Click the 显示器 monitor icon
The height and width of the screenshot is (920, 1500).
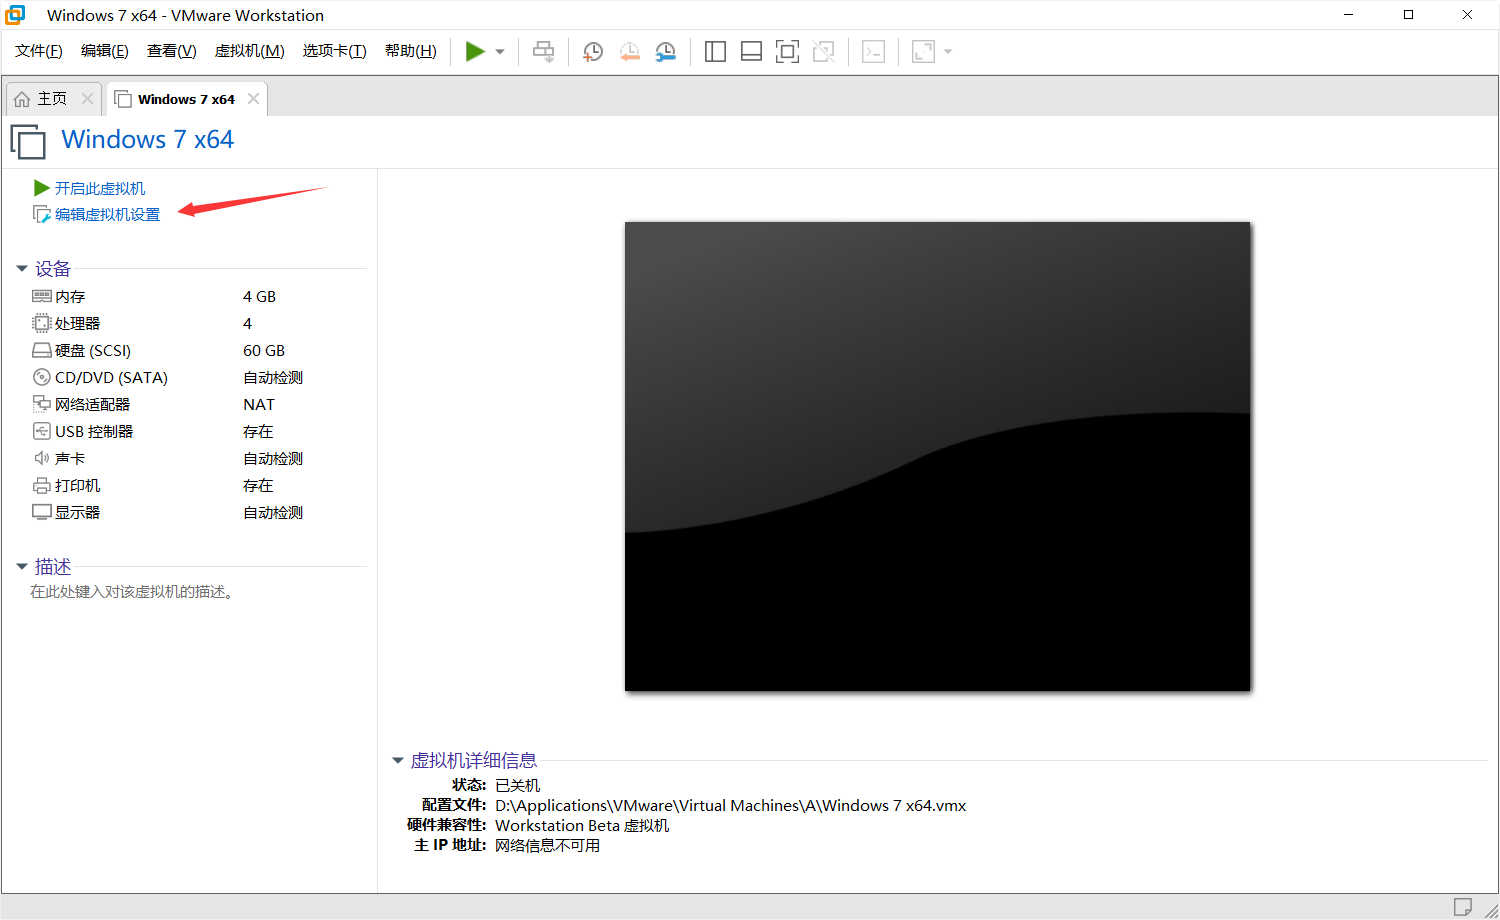[x=42, y=512]
